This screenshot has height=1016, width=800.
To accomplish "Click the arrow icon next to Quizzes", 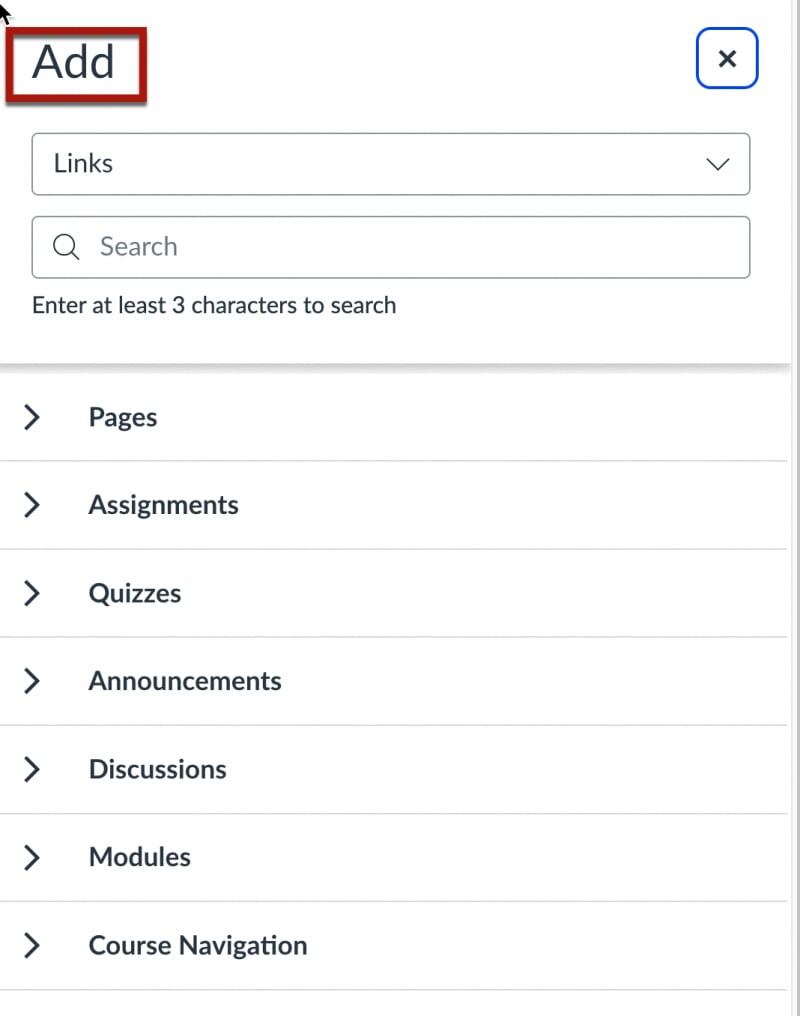I will [32, 594].
